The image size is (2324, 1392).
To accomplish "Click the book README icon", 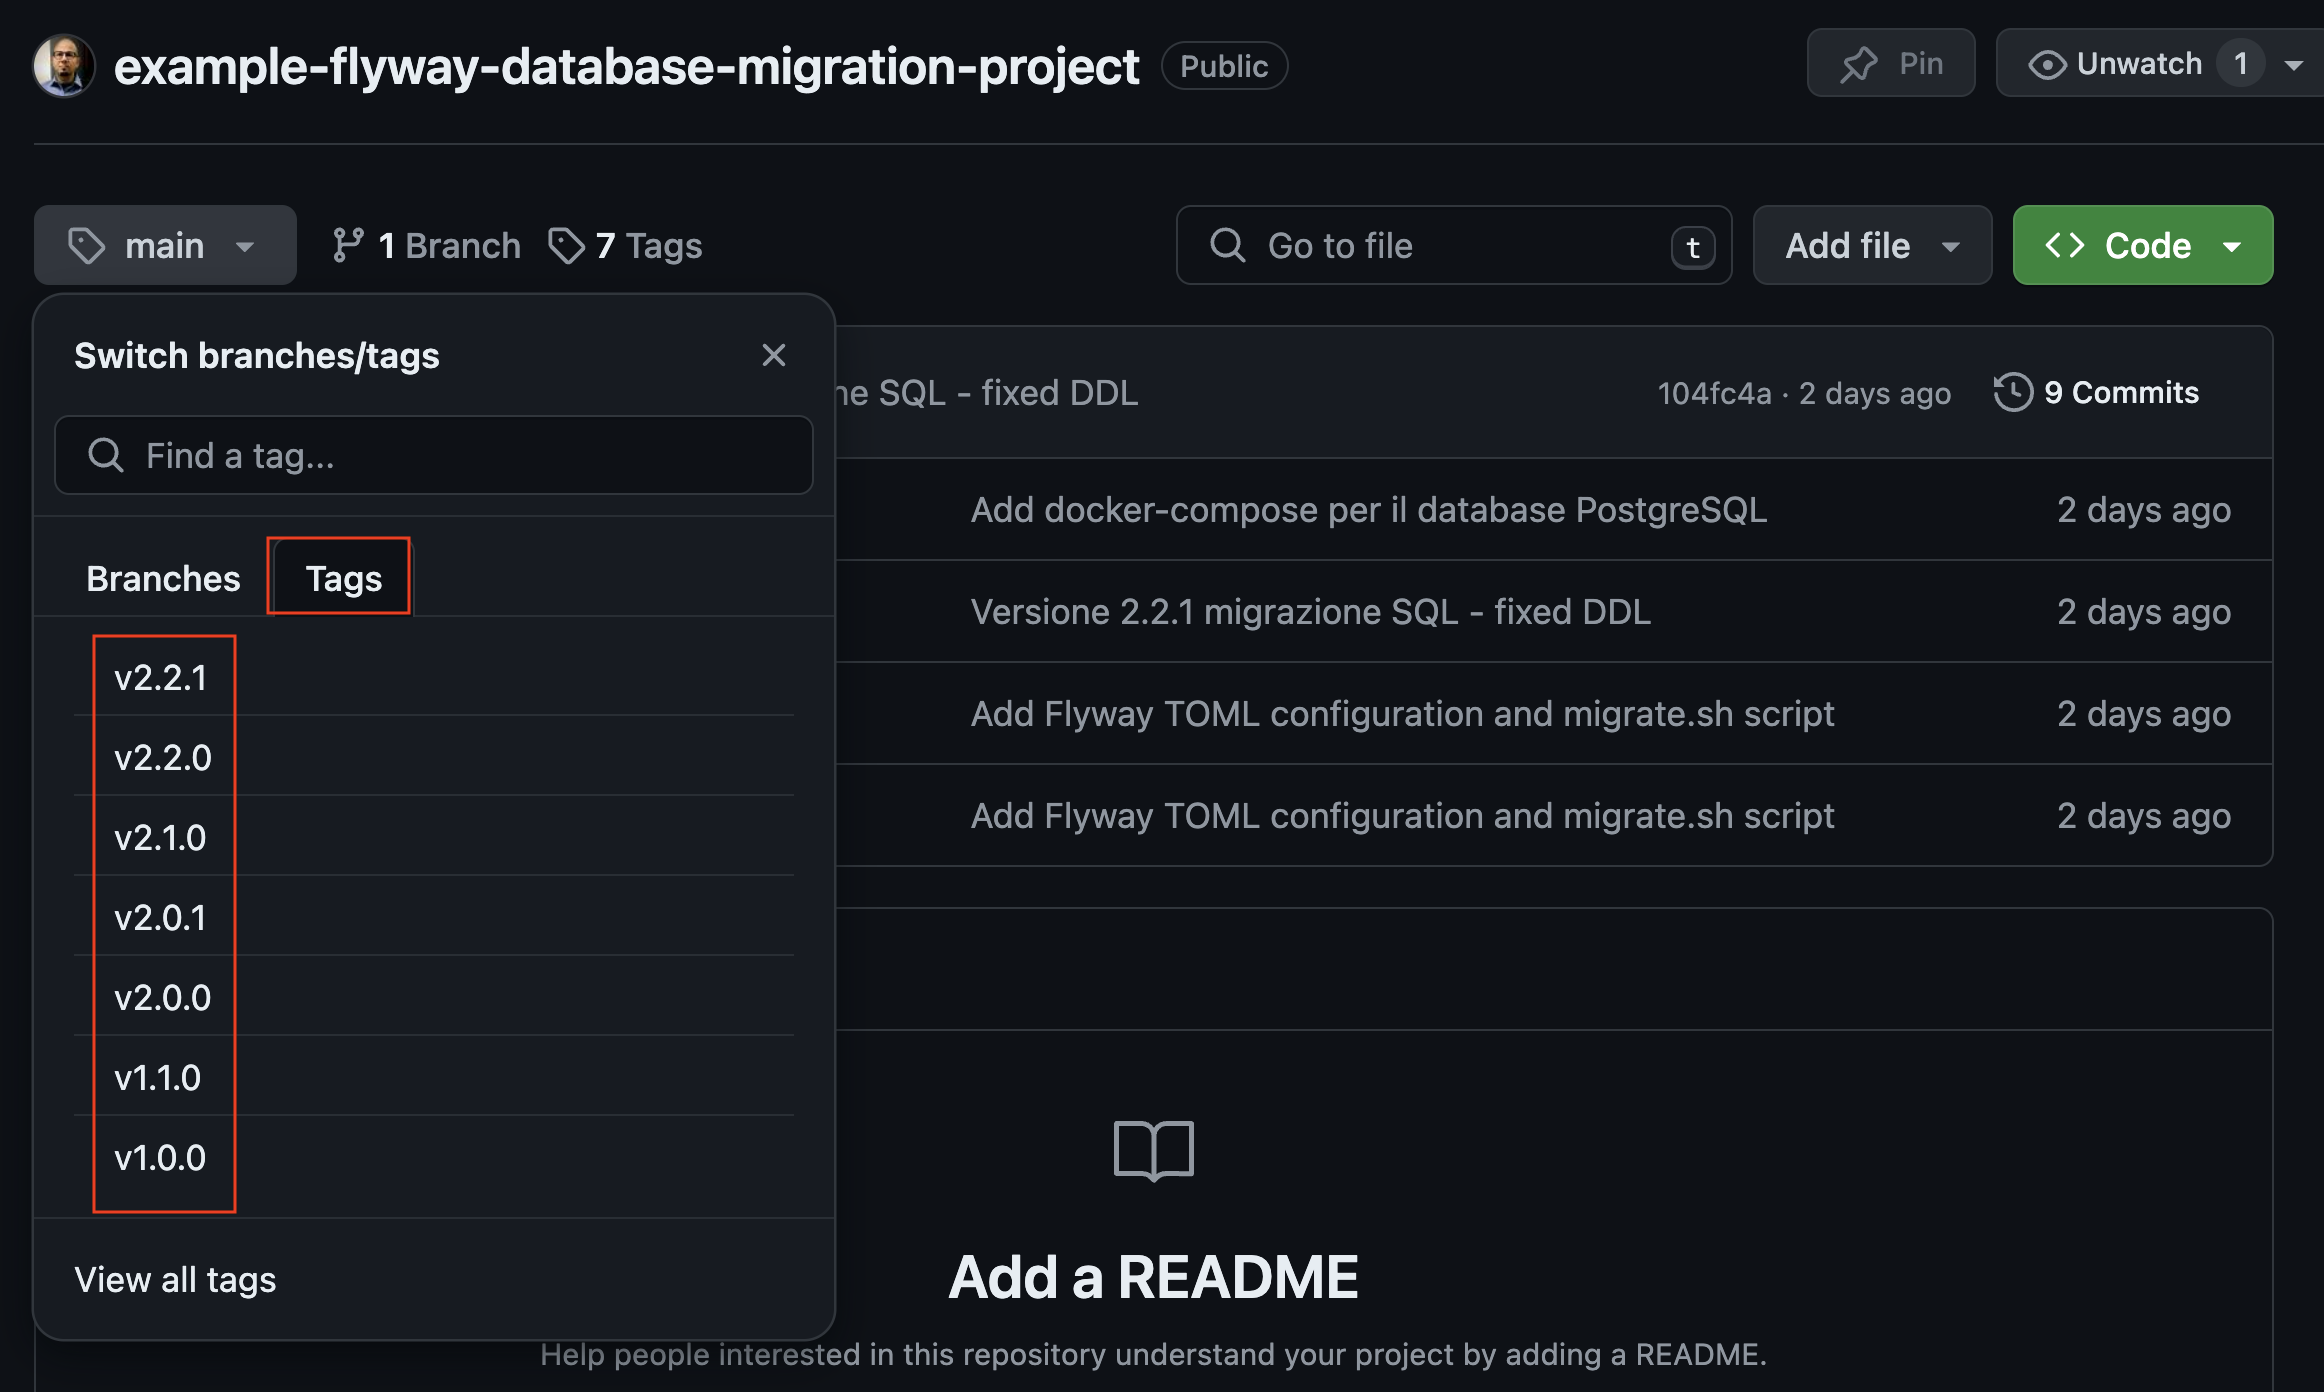I will click(1153, 1150).
